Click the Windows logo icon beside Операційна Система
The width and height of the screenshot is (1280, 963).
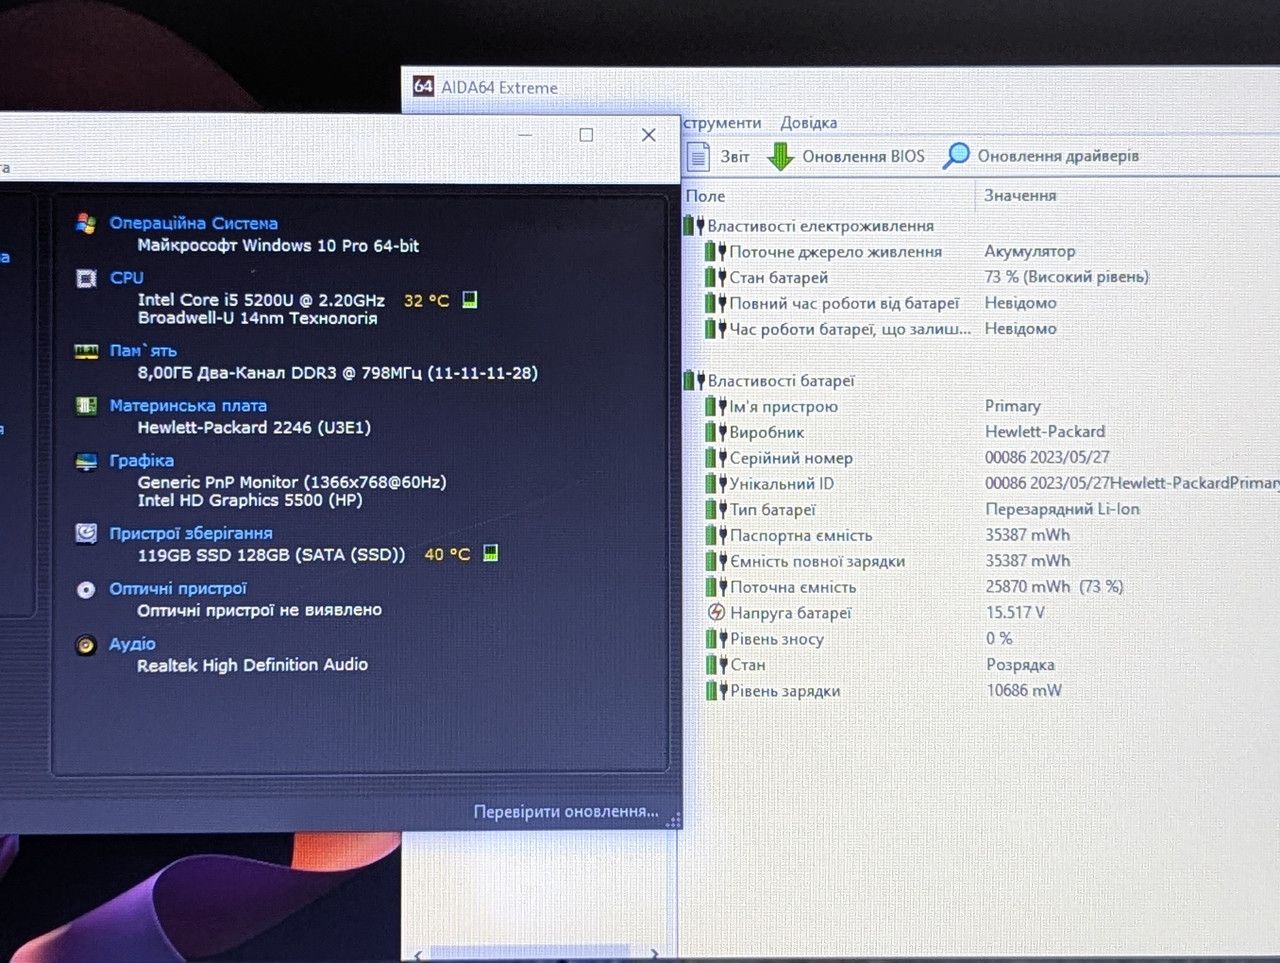tap(86, 223)
